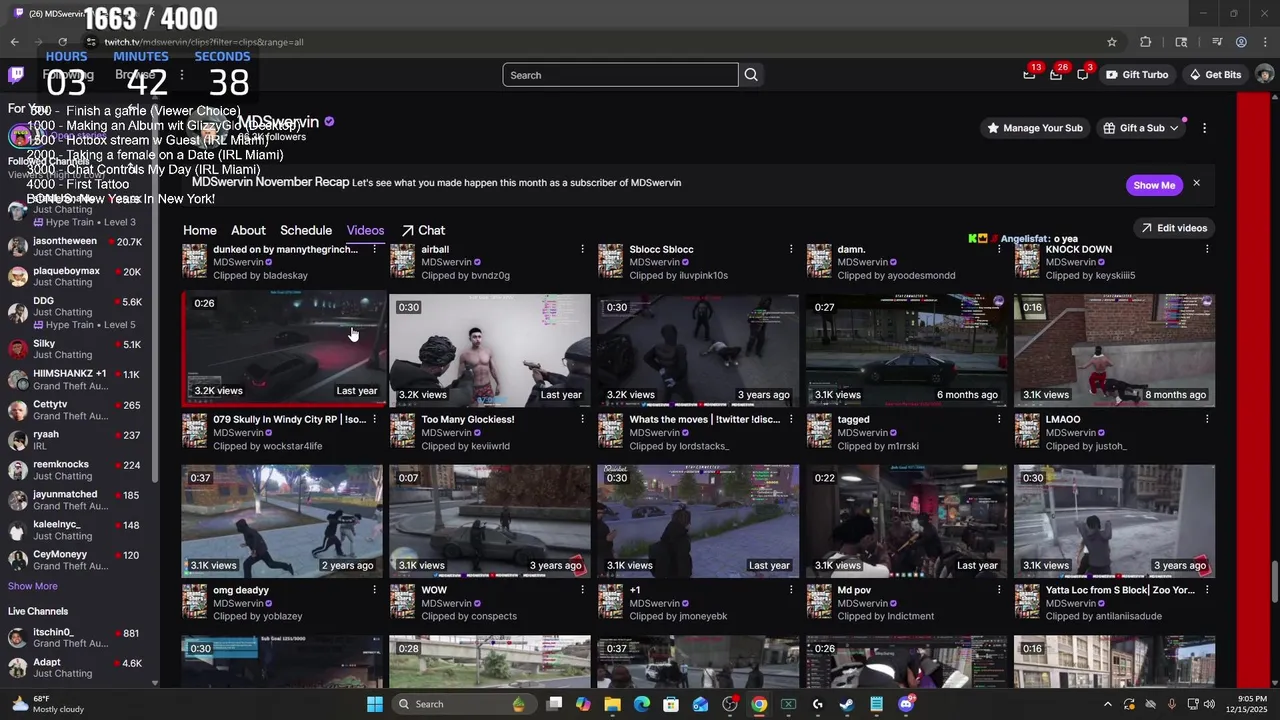1280x720 pixels.
Task: Switch to the Home tab
Action: (200, 230)
